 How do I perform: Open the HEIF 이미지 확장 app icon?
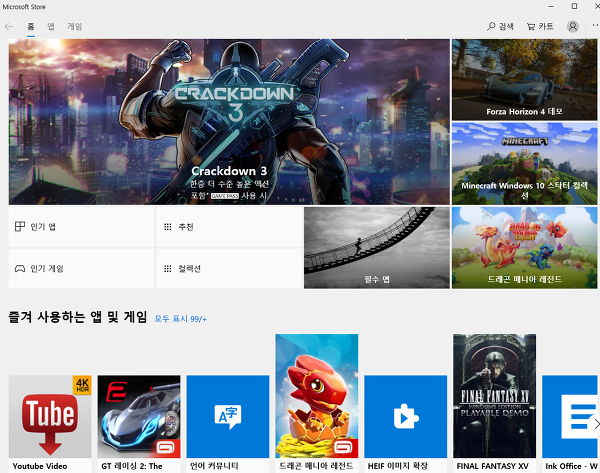(406, 416)
